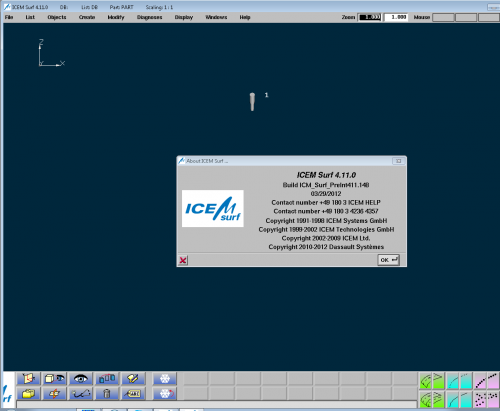The width and height of the screenshot is (500, 411).
Task: Open the Create dropdown menu
Action: point(87,17)
